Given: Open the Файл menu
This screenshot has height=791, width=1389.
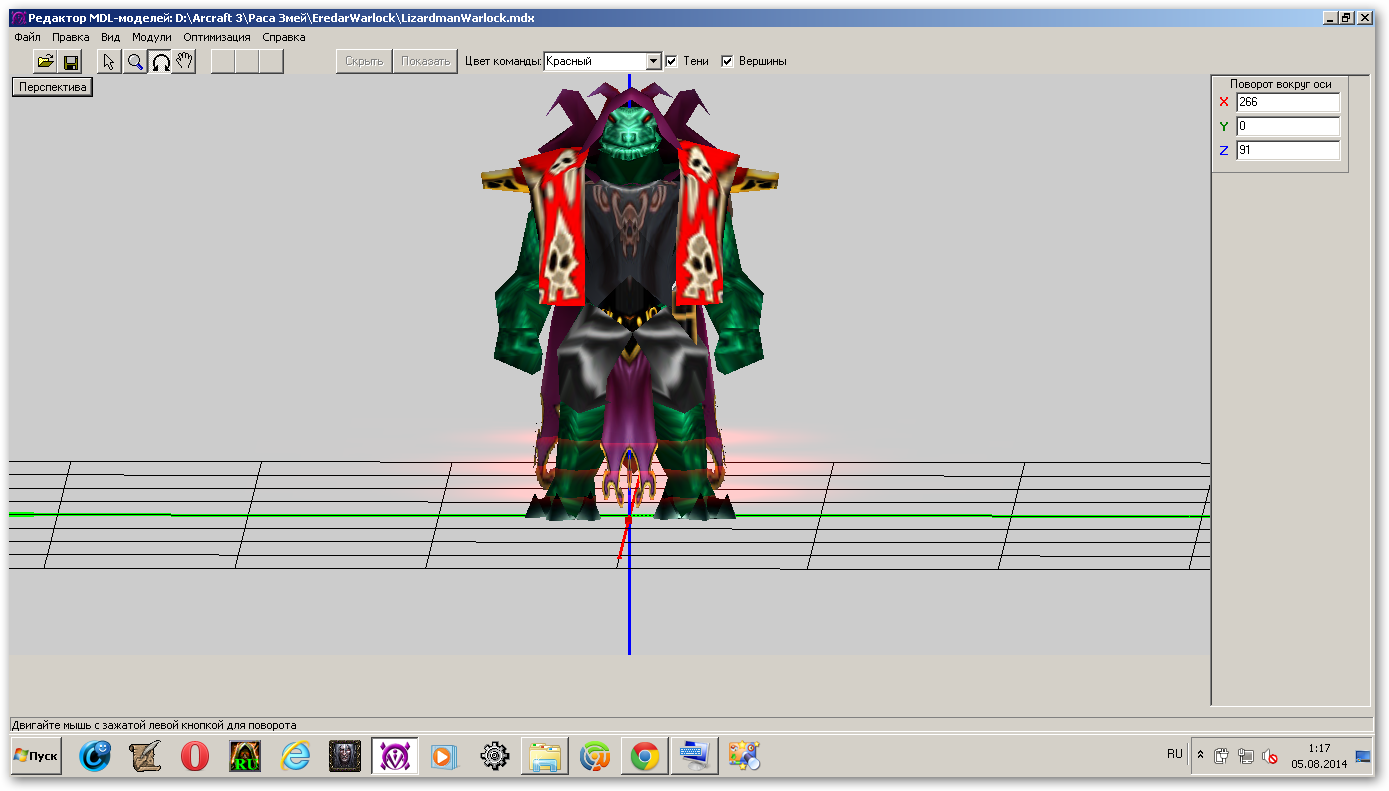Looking at the screenshot, I should click(x=28, y=37).
